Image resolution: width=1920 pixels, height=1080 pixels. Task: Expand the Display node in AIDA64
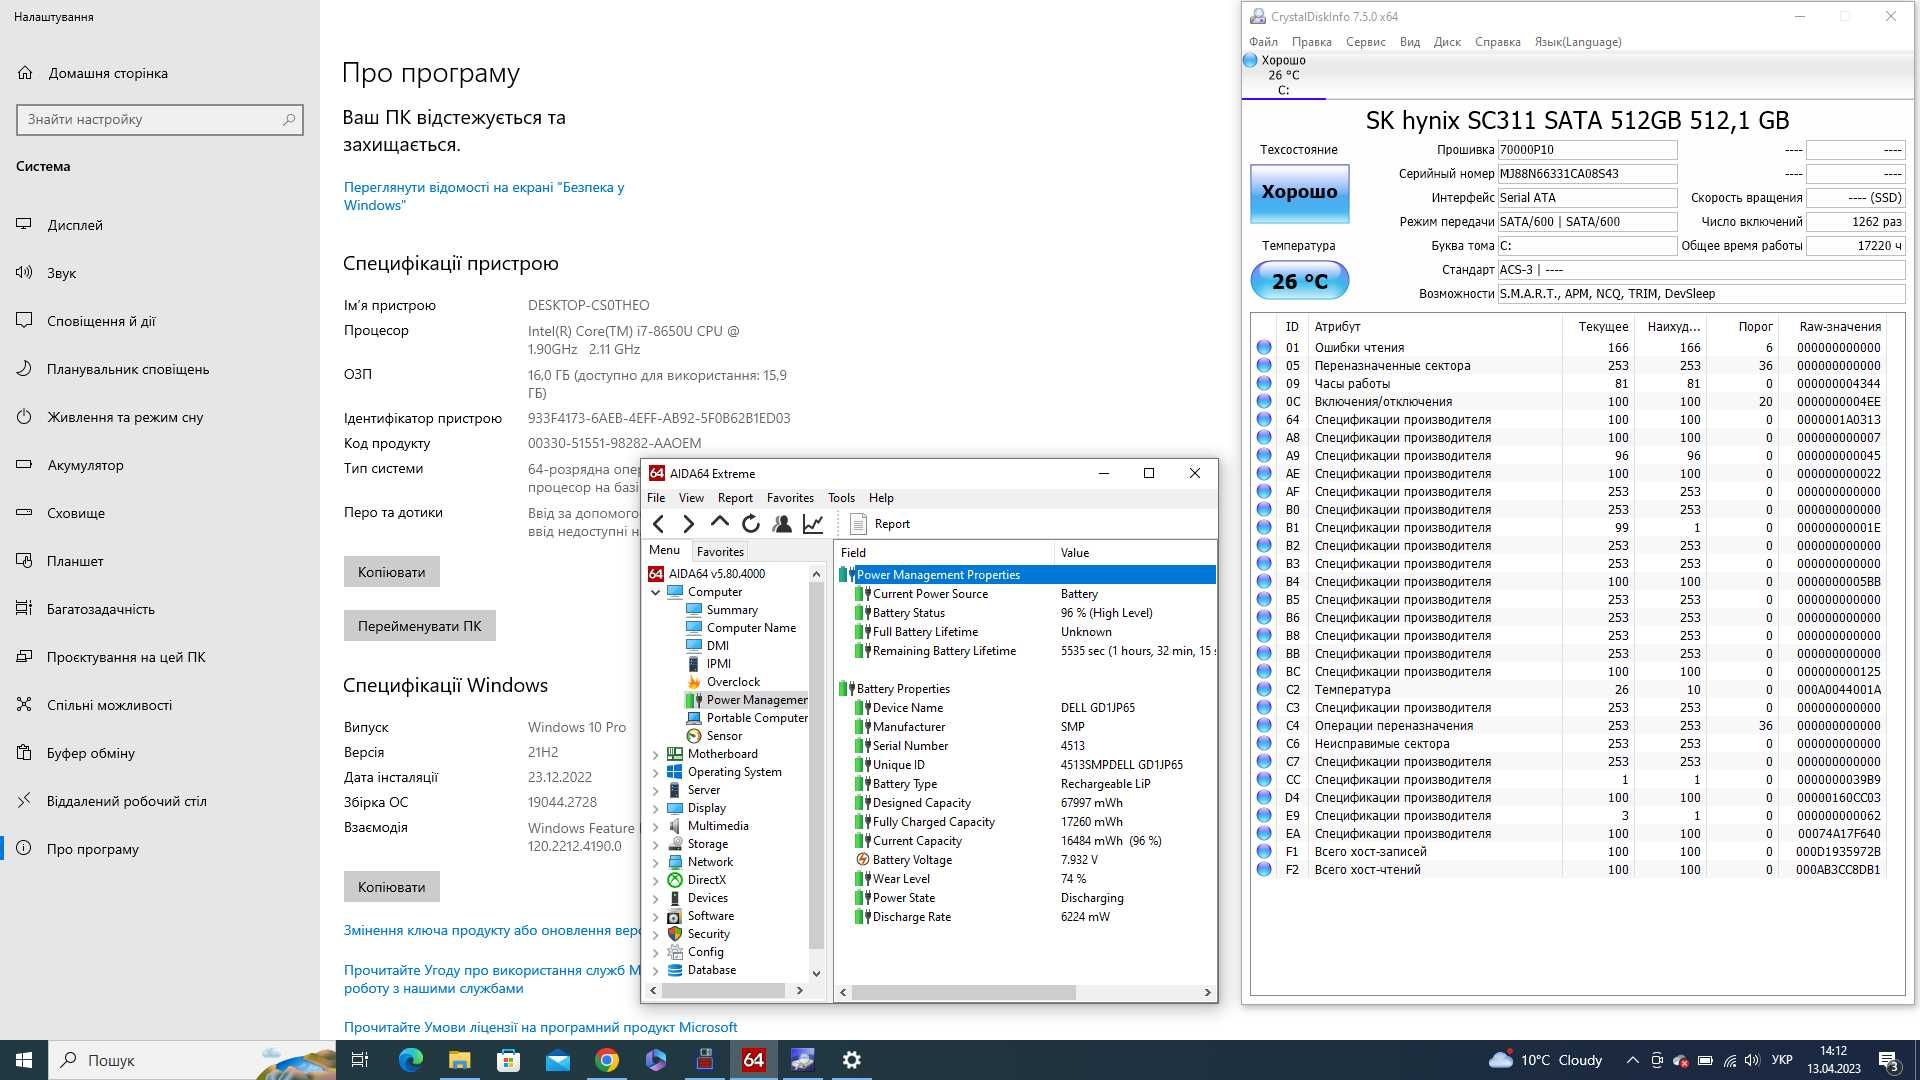pyautogui.click(x=656, y=808)
